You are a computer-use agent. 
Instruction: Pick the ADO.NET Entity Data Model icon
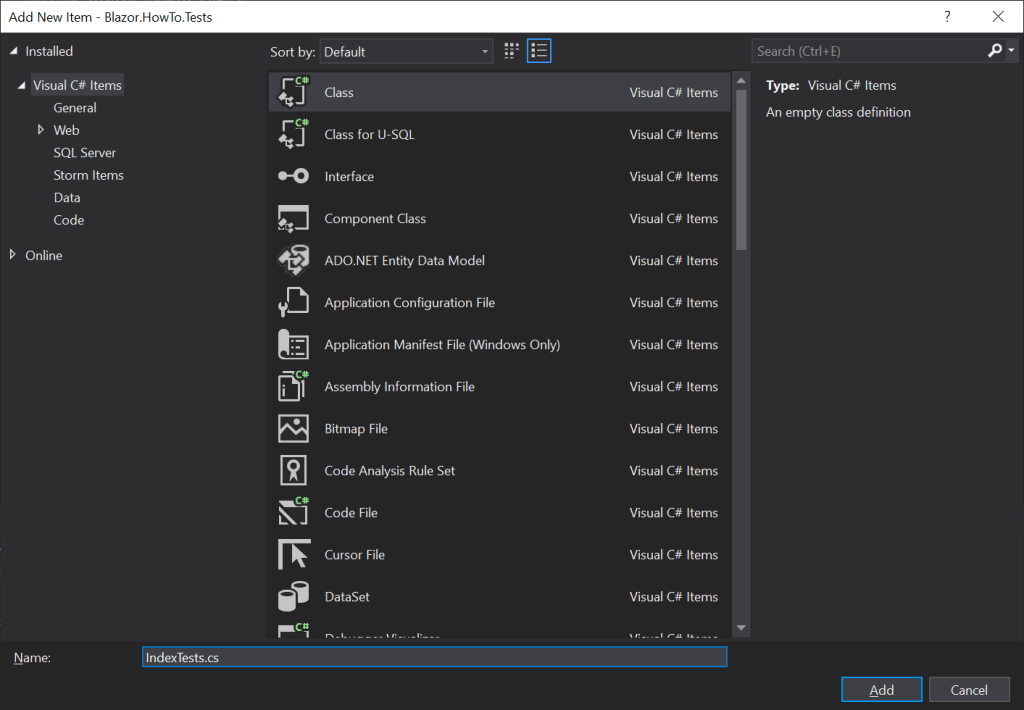pyautogui.click(x=293, y=261)
